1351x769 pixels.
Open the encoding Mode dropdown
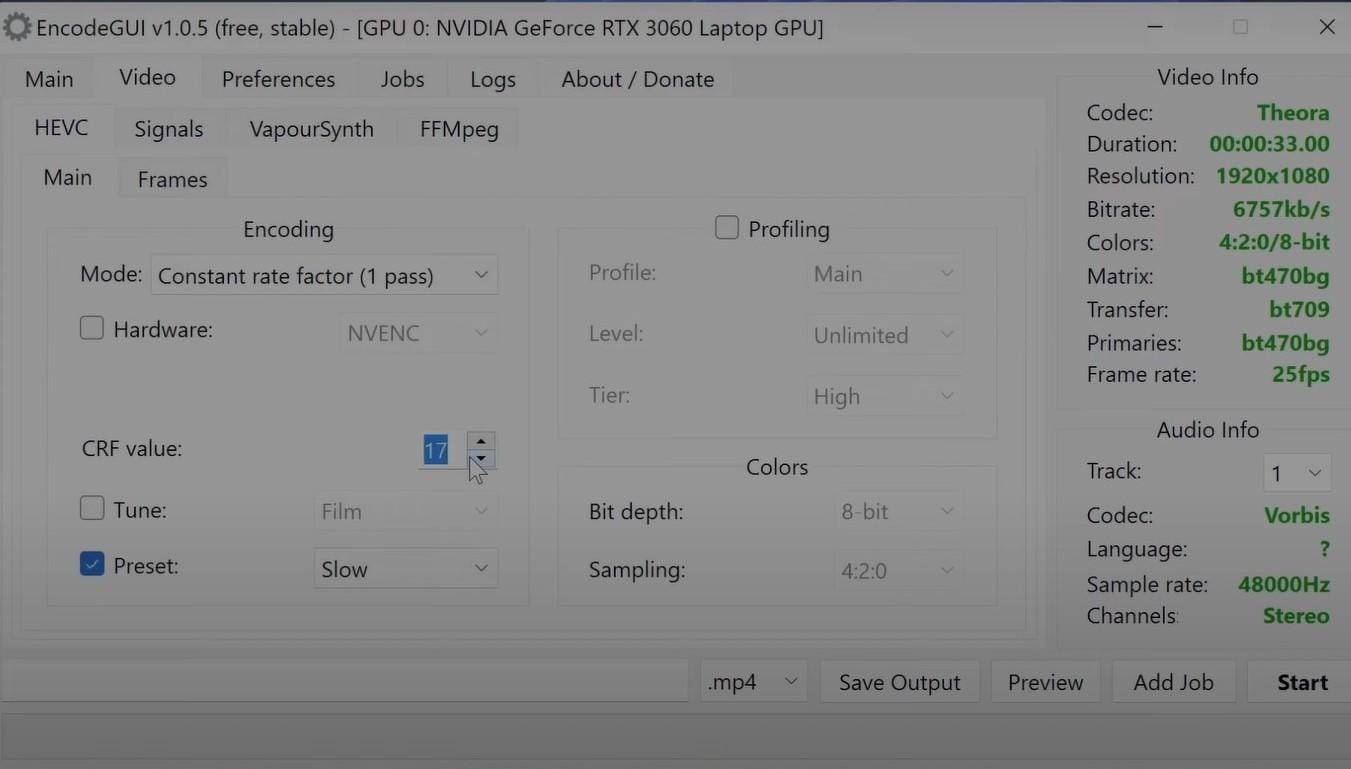point(324,275)
